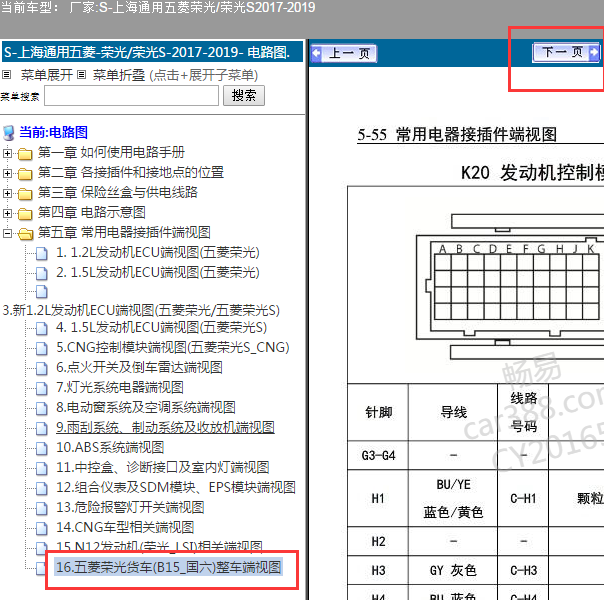Expand 第三章 保险丝盒与供电线路 plus toggle
The height and width of the screenshot is (600, 604).
[7, 193]
